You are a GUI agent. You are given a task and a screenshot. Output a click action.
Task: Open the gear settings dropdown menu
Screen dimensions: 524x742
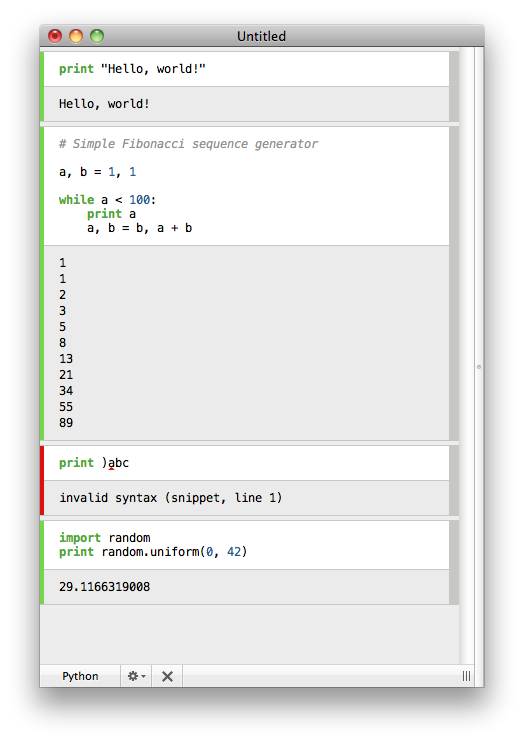(x=136, y=676)
